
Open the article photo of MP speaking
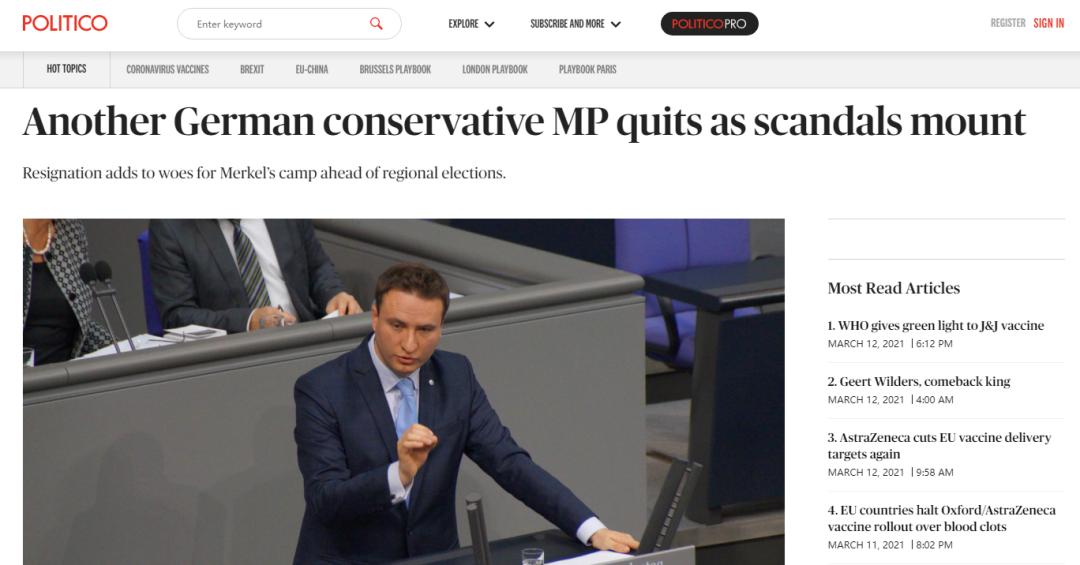[x=404, y=392]
